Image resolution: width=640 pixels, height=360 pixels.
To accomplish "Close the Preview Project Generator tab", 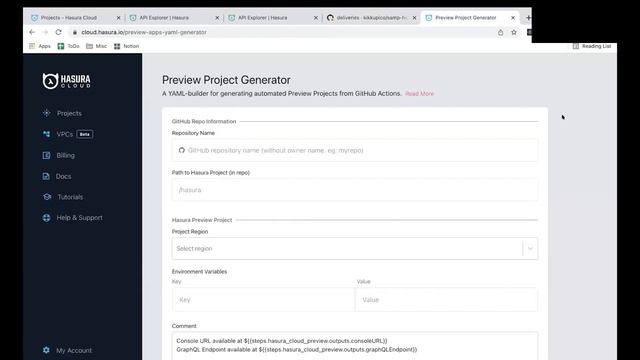I will (x=513, y=18).
